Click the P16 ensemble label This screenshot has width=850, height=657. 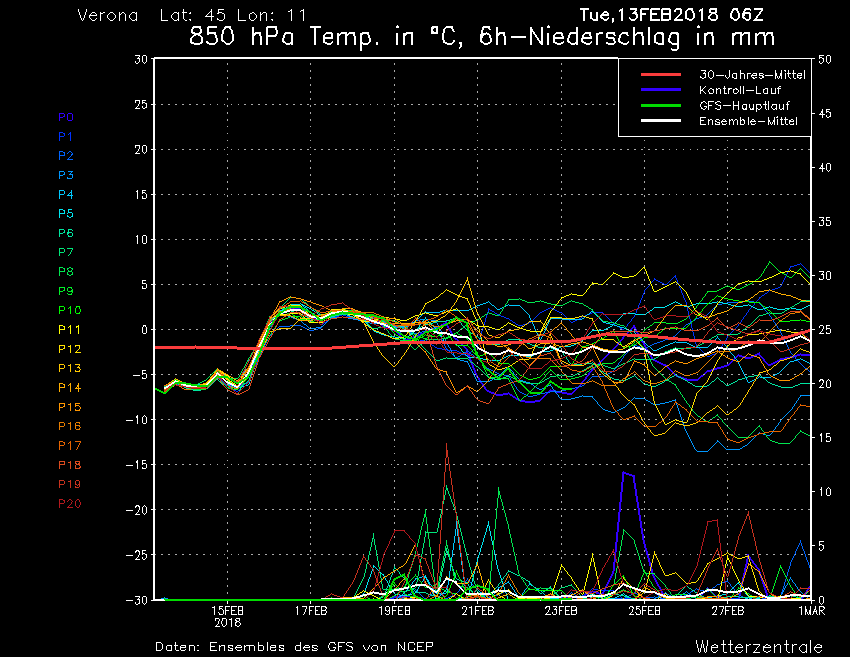point(69,426)
